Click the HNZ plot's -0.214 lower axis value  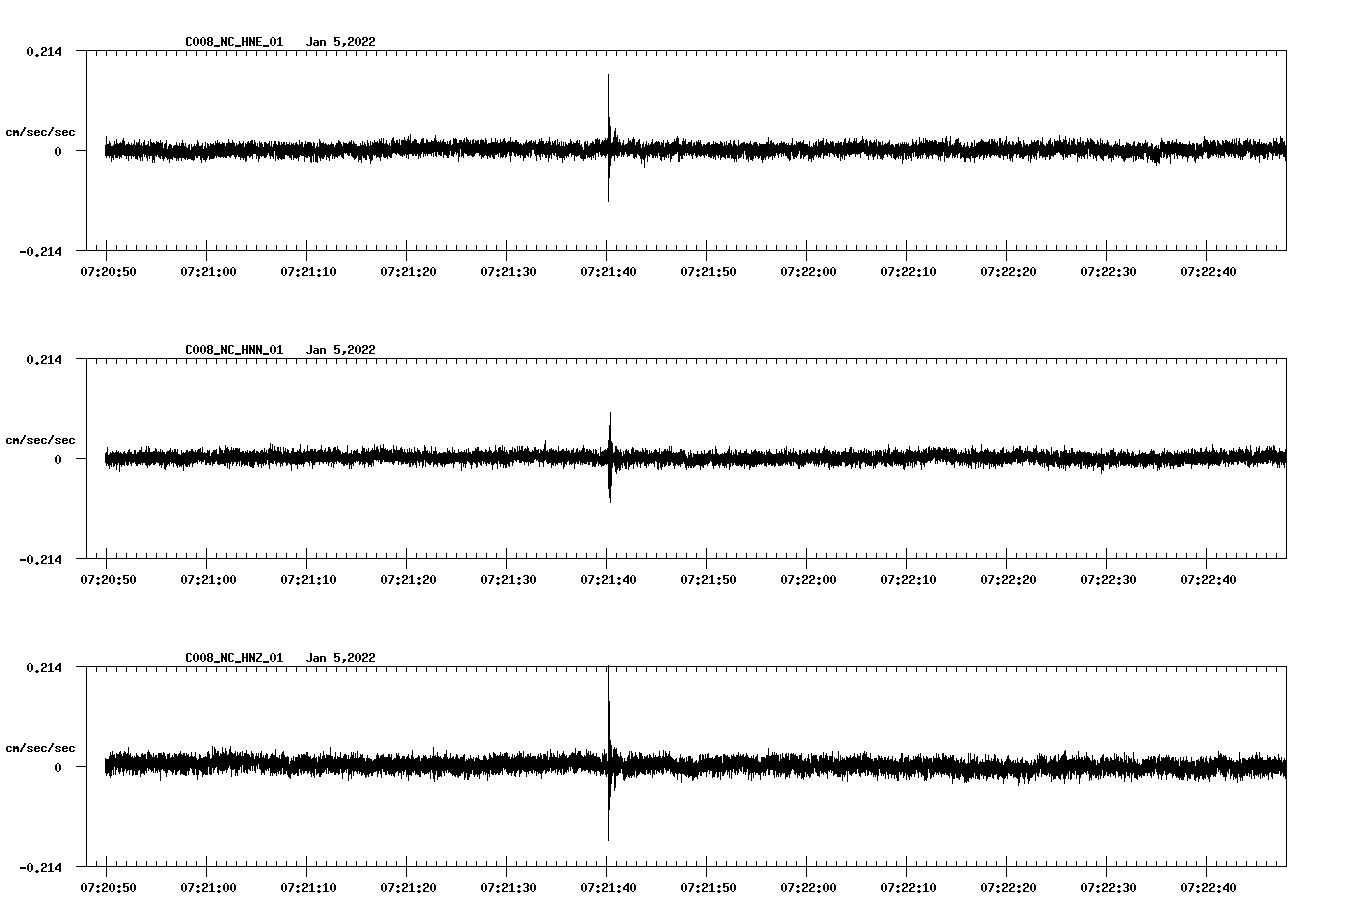click(x=40, y=867)
